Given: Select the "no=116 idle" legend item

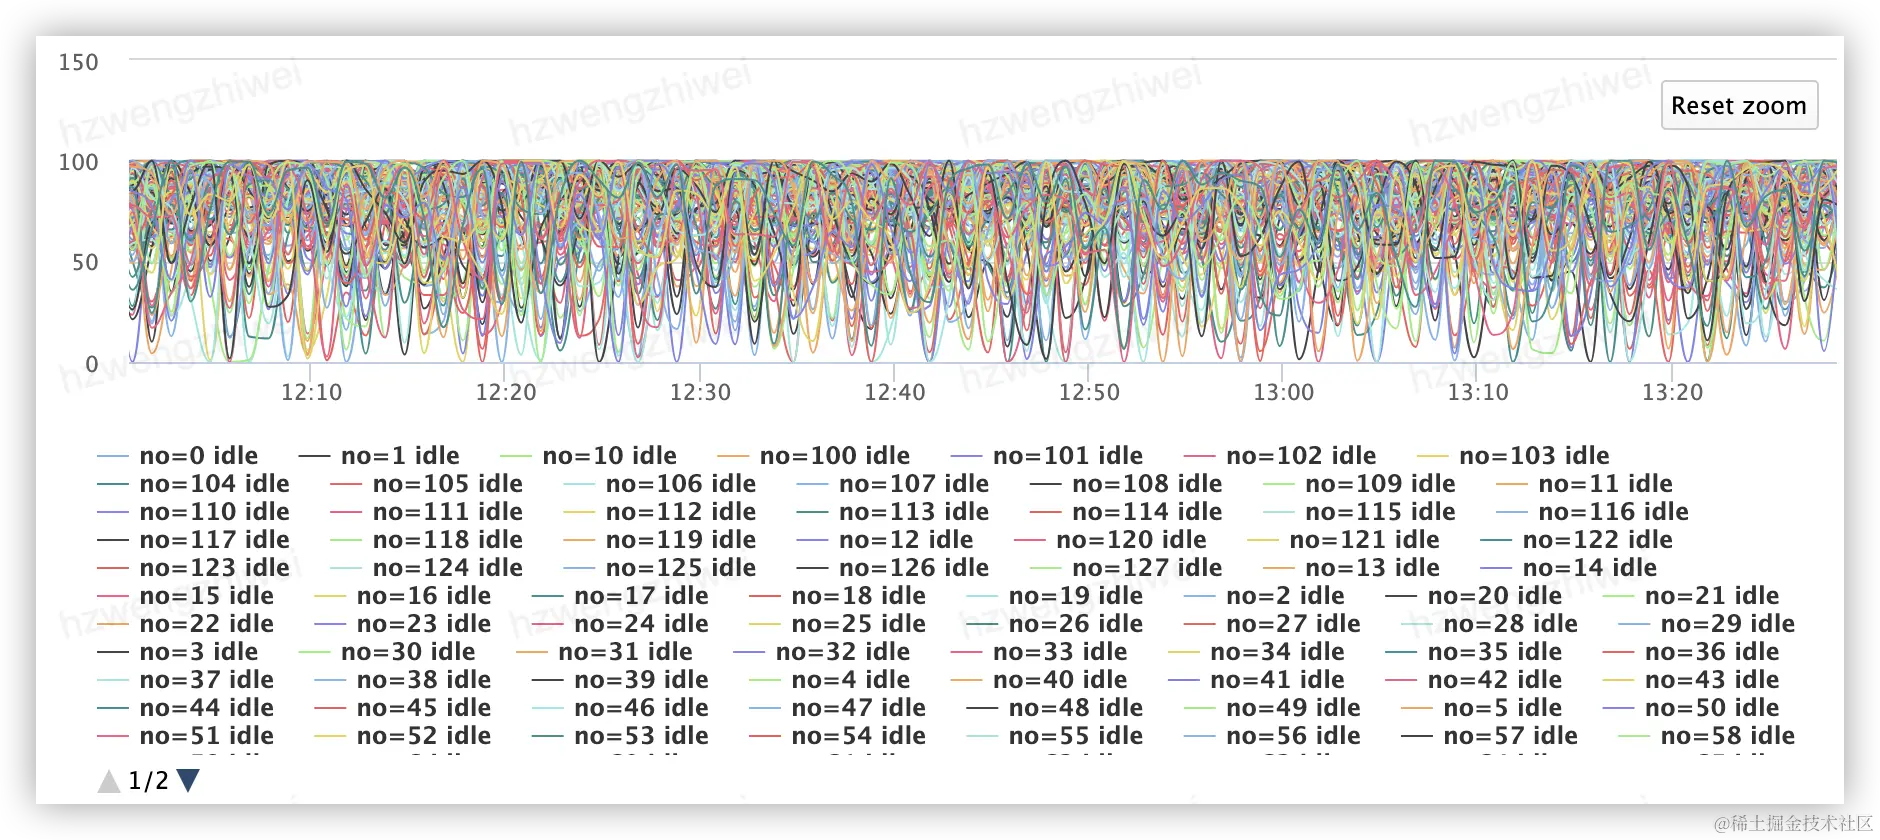Looking at the screenshot, I should 1591,512.
